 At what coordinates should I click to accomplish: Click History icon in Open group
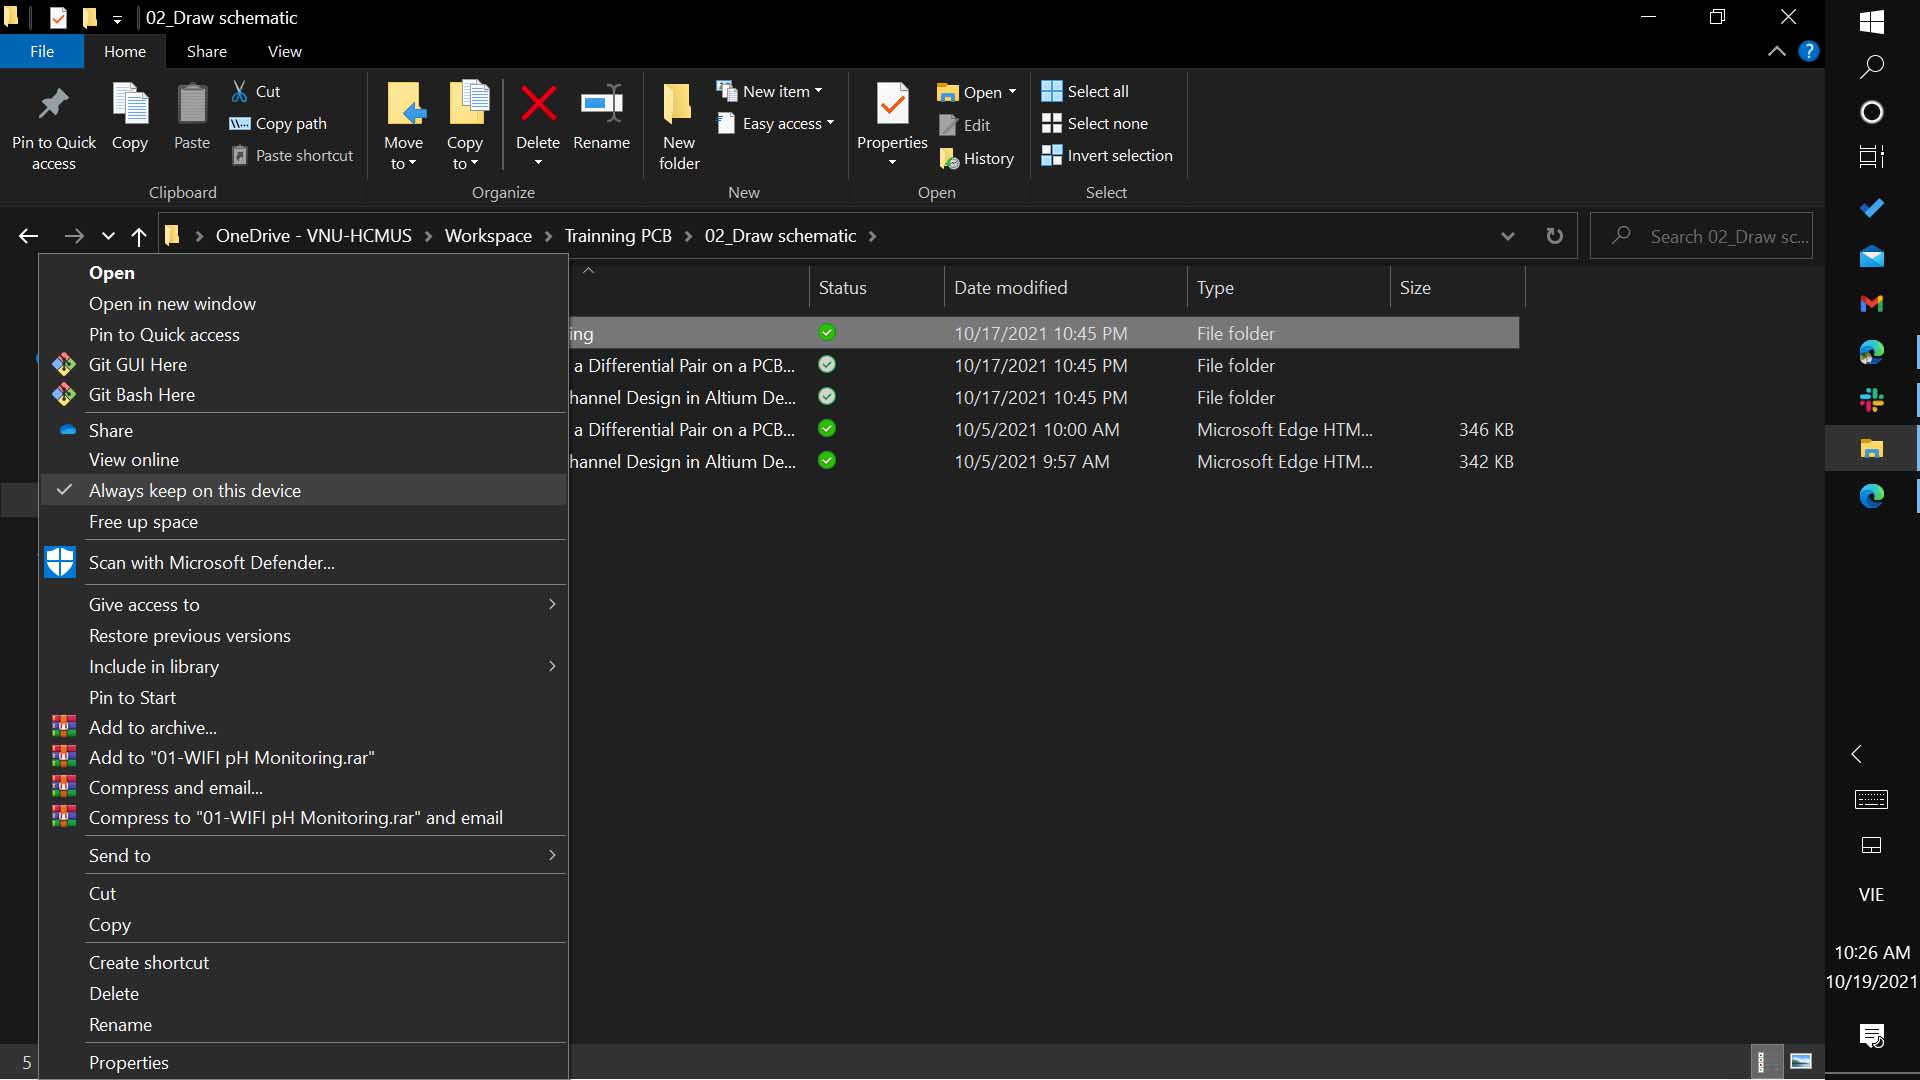976,158
